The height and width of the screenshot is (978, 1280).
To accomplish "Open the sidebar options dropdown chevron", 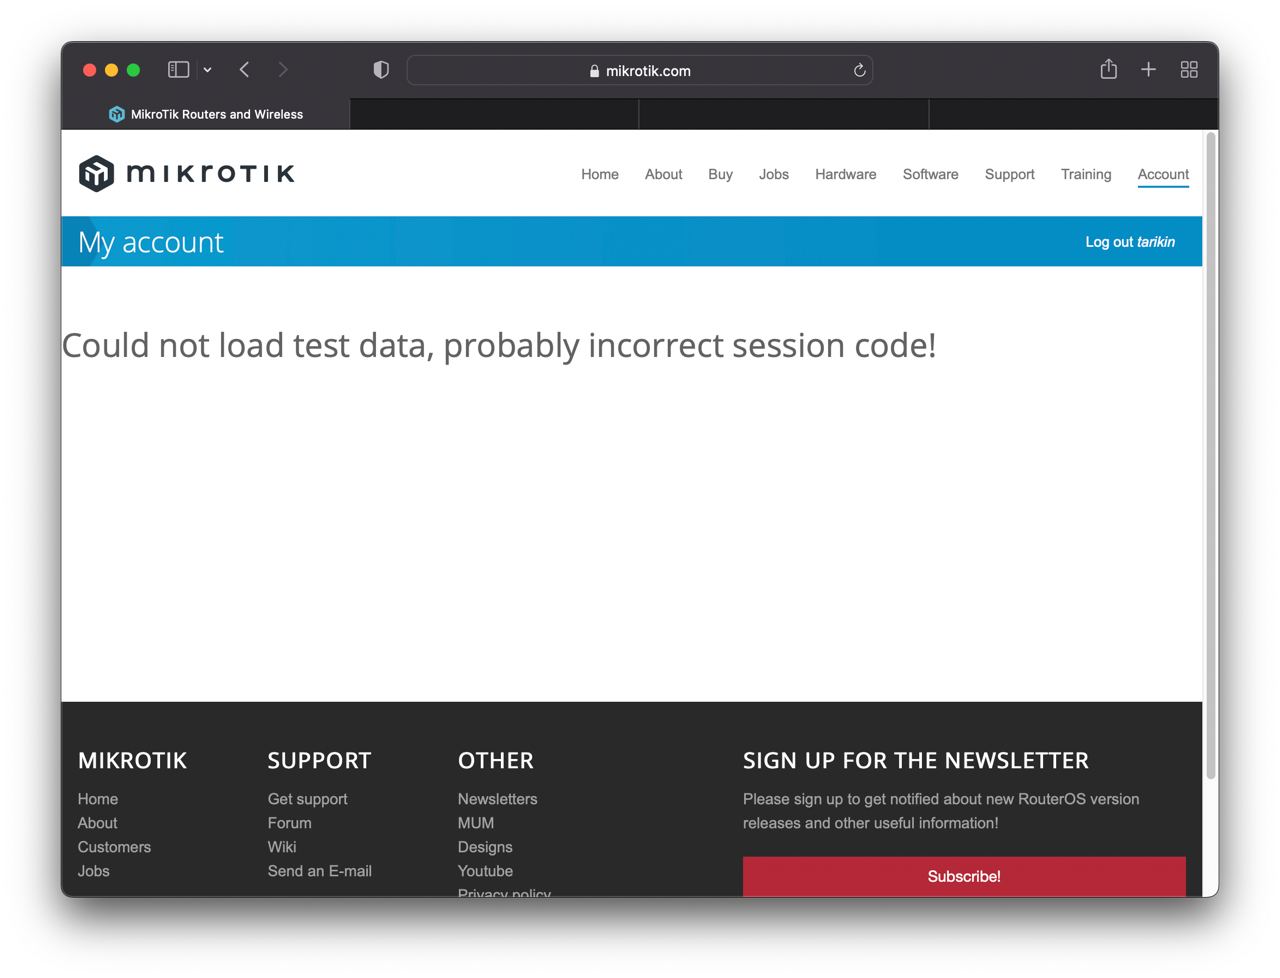I will [207, 70].
